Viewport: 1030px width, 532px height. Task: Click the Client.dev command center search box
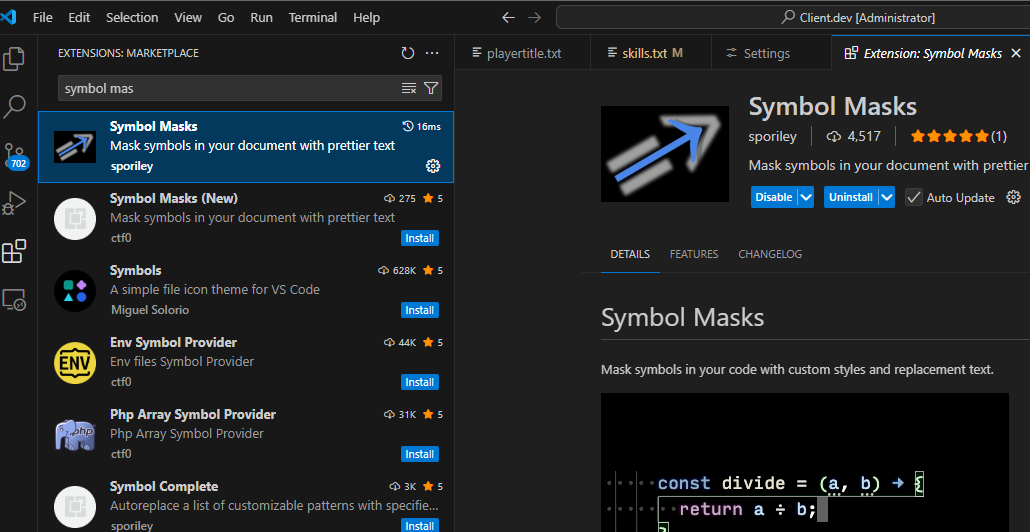(793, 18)
